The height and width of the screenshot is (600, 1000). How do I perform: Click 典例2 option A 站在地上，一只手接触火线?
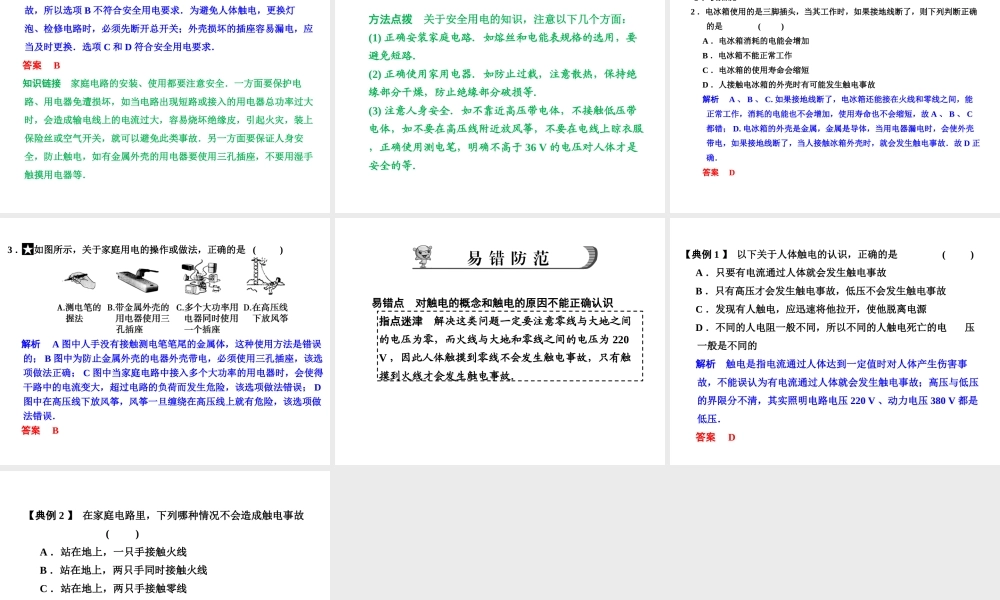[113, 552]
